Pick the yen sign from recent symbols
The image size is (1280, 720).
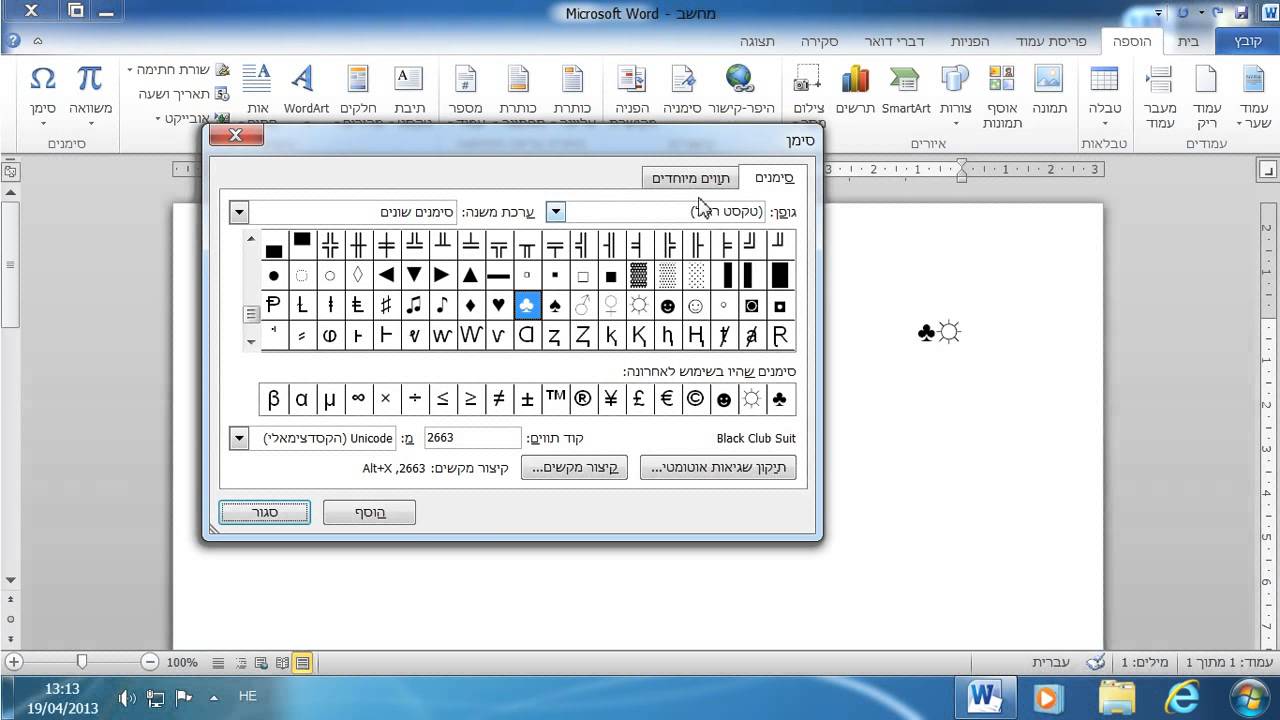[611, 399]
